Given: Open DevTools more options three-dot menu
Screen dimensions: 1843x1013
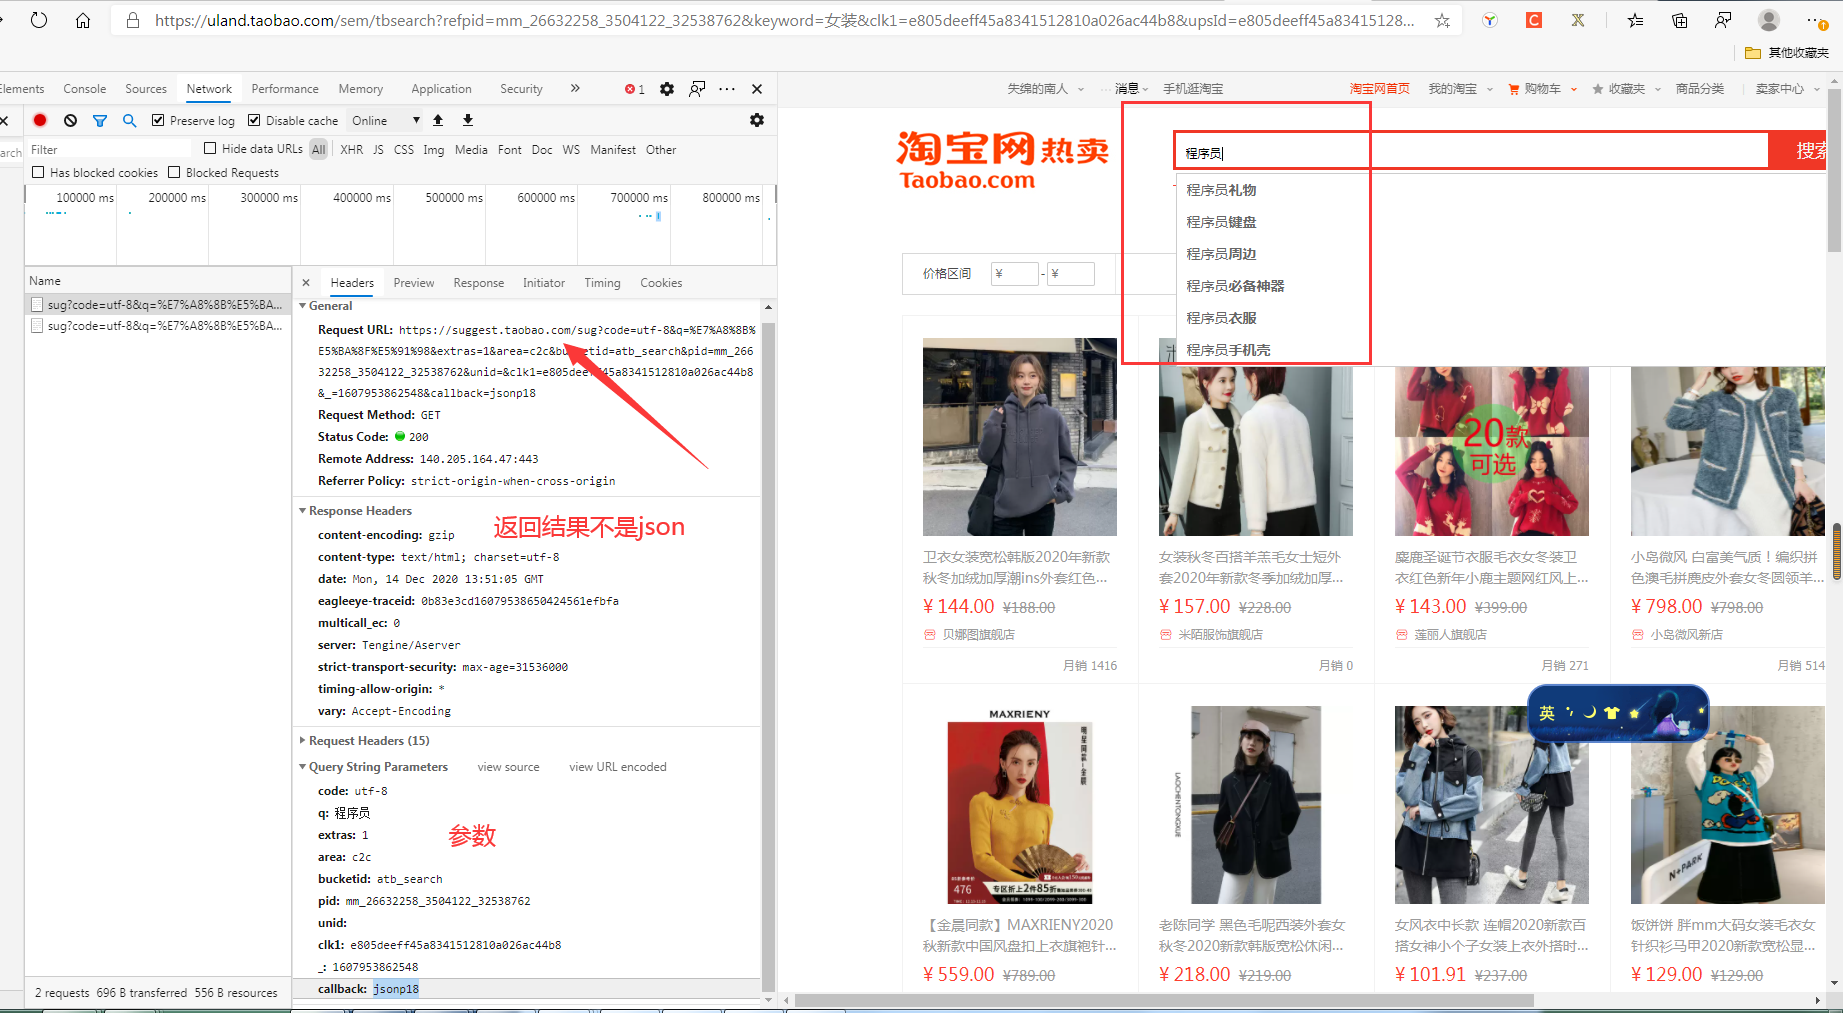Looking at the screenshot, I should pyautogui.click(x=727, y=89).
